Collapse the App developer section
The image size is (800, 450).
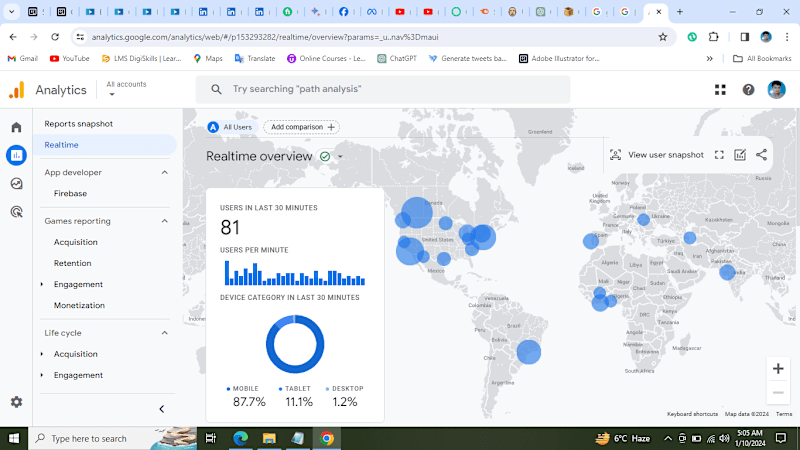pos(164,172)
